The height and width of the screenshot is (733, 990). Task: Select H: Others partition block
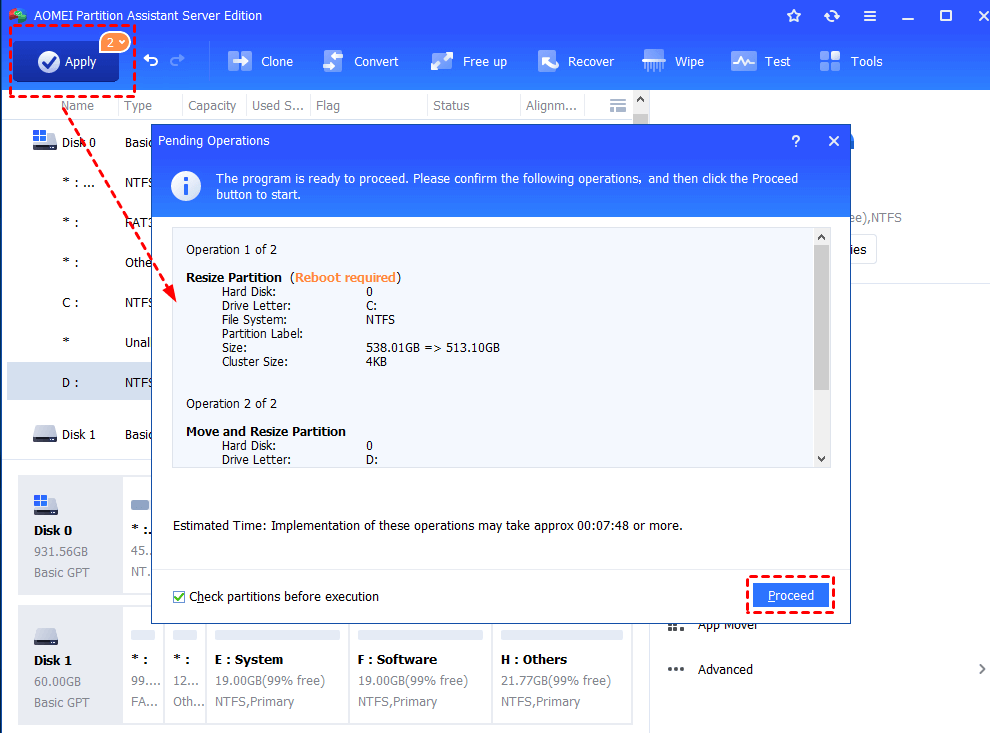tap(562, 674)
